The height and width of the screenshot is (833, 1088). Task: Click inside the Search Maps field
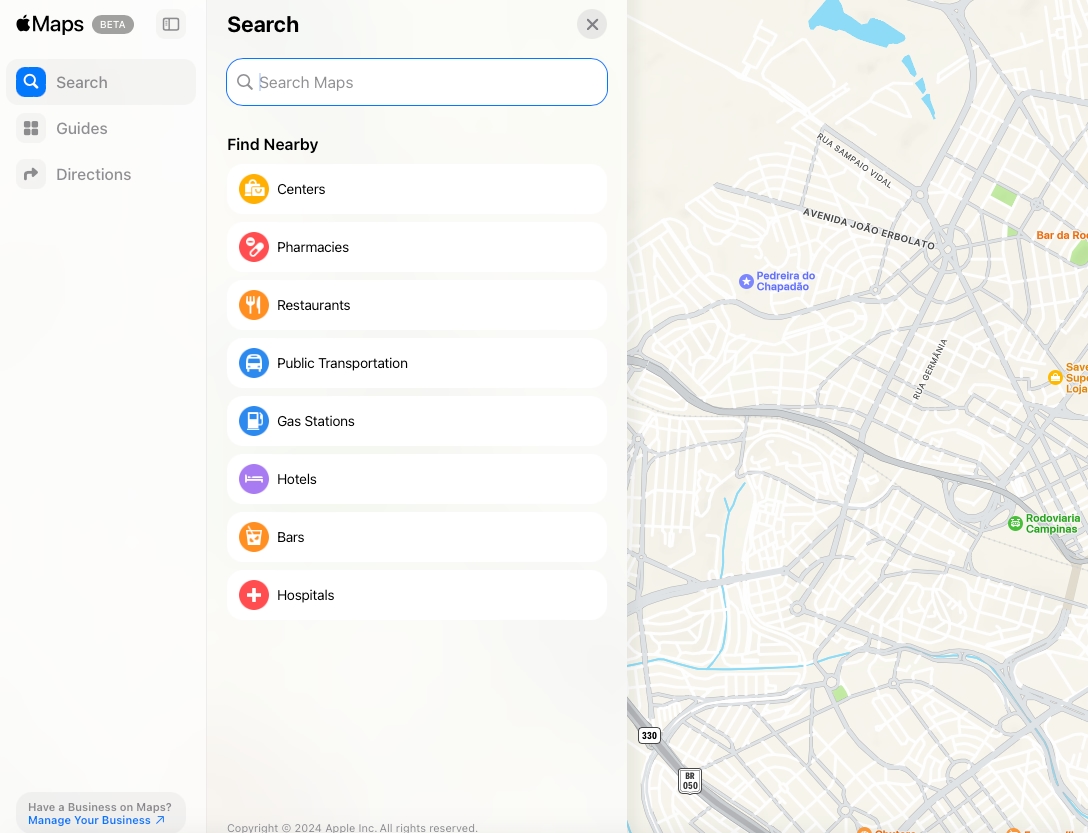416,82
